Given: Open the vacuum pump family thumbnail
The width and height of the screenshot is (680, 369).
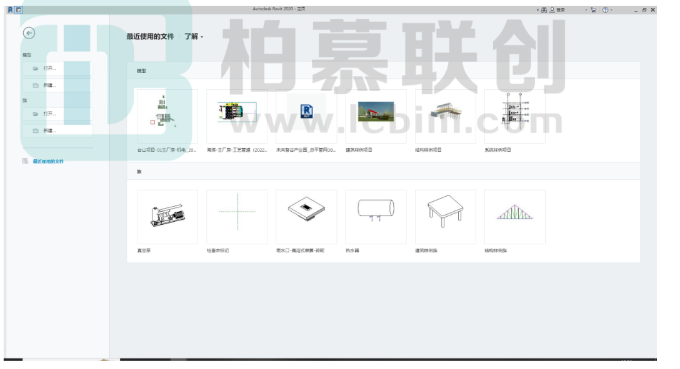Looking at the screenshot, I should (167, 216).
